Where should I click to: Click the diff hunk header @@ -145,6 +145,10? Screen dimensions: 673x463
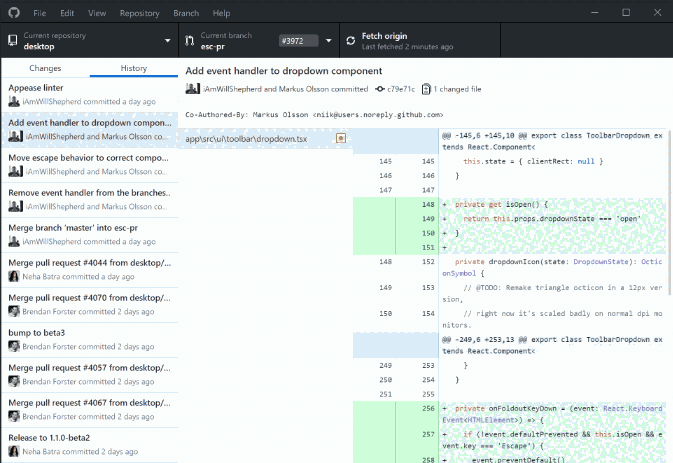pos(552,141)
